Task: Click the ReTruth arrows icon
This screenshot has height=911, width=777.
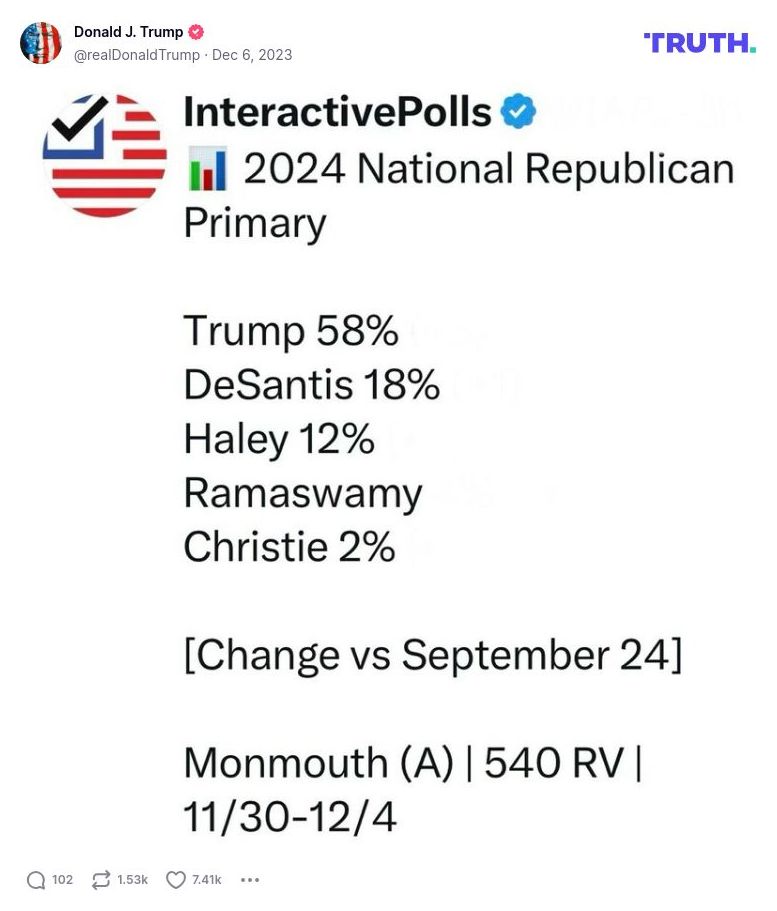Action: click(x=101, y=880)
